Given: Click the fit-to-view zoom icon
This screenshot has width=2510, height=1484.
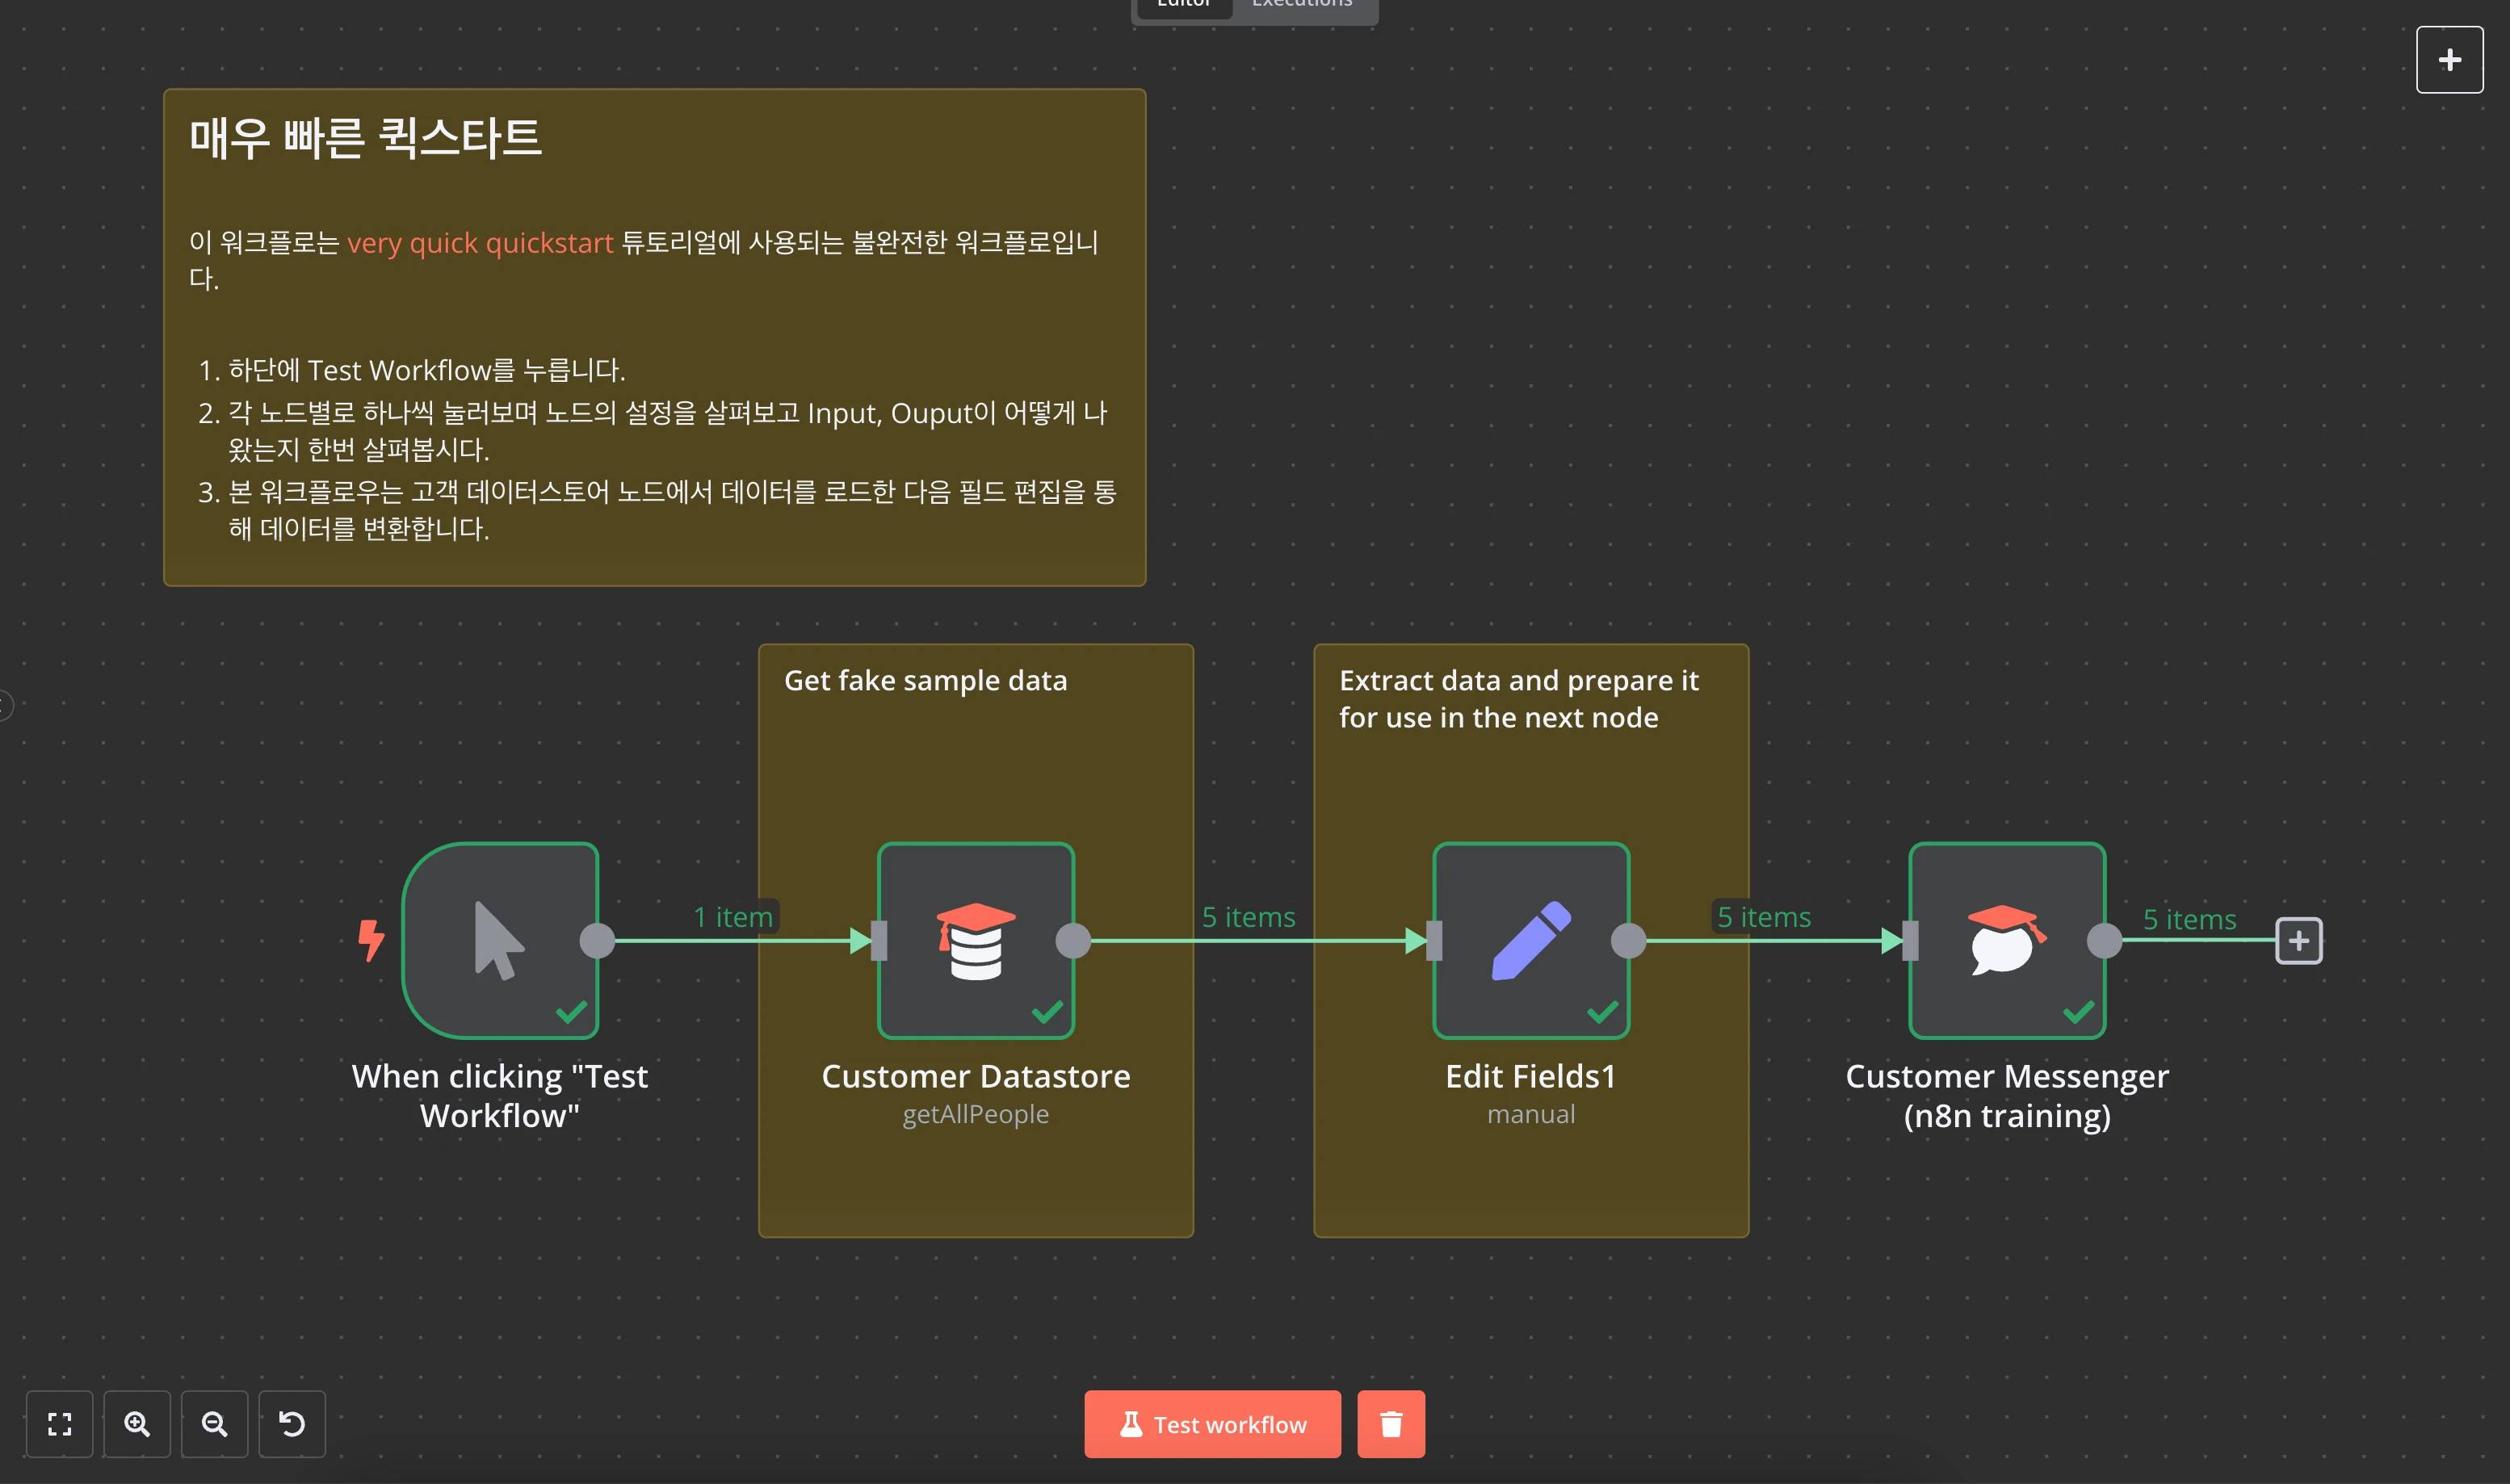Looking at the screenshot, I should (60, 1423).
